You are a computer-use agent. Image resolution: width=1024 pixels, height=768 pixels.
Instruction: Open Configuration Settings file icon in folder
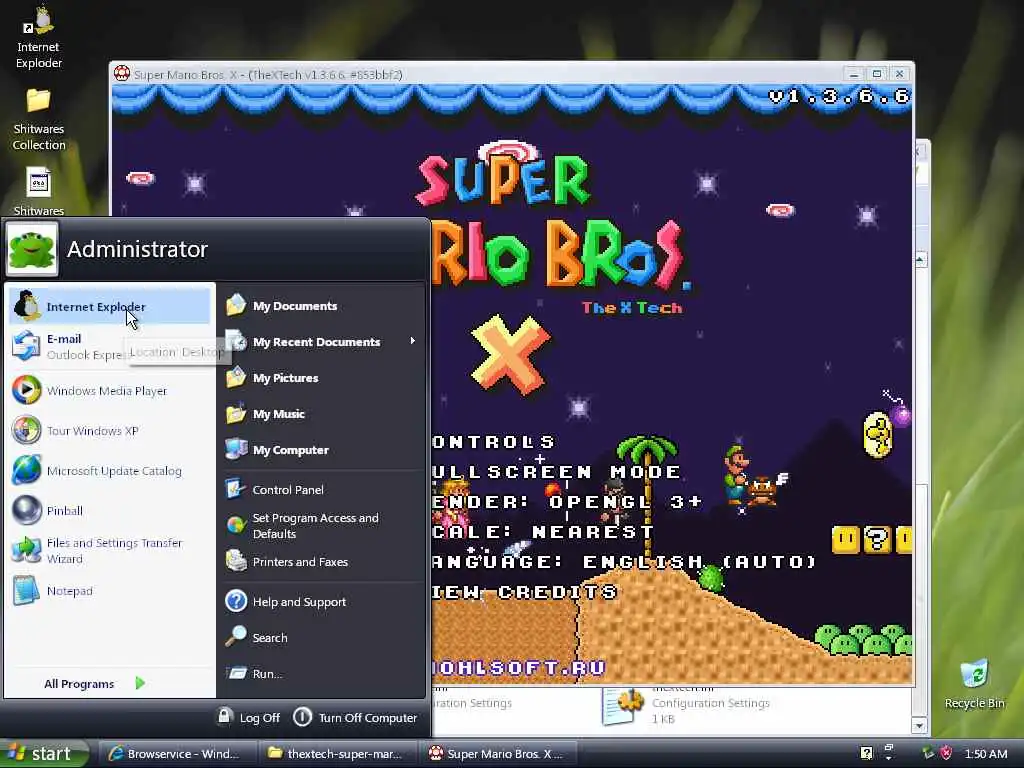[x=622, y=707]
